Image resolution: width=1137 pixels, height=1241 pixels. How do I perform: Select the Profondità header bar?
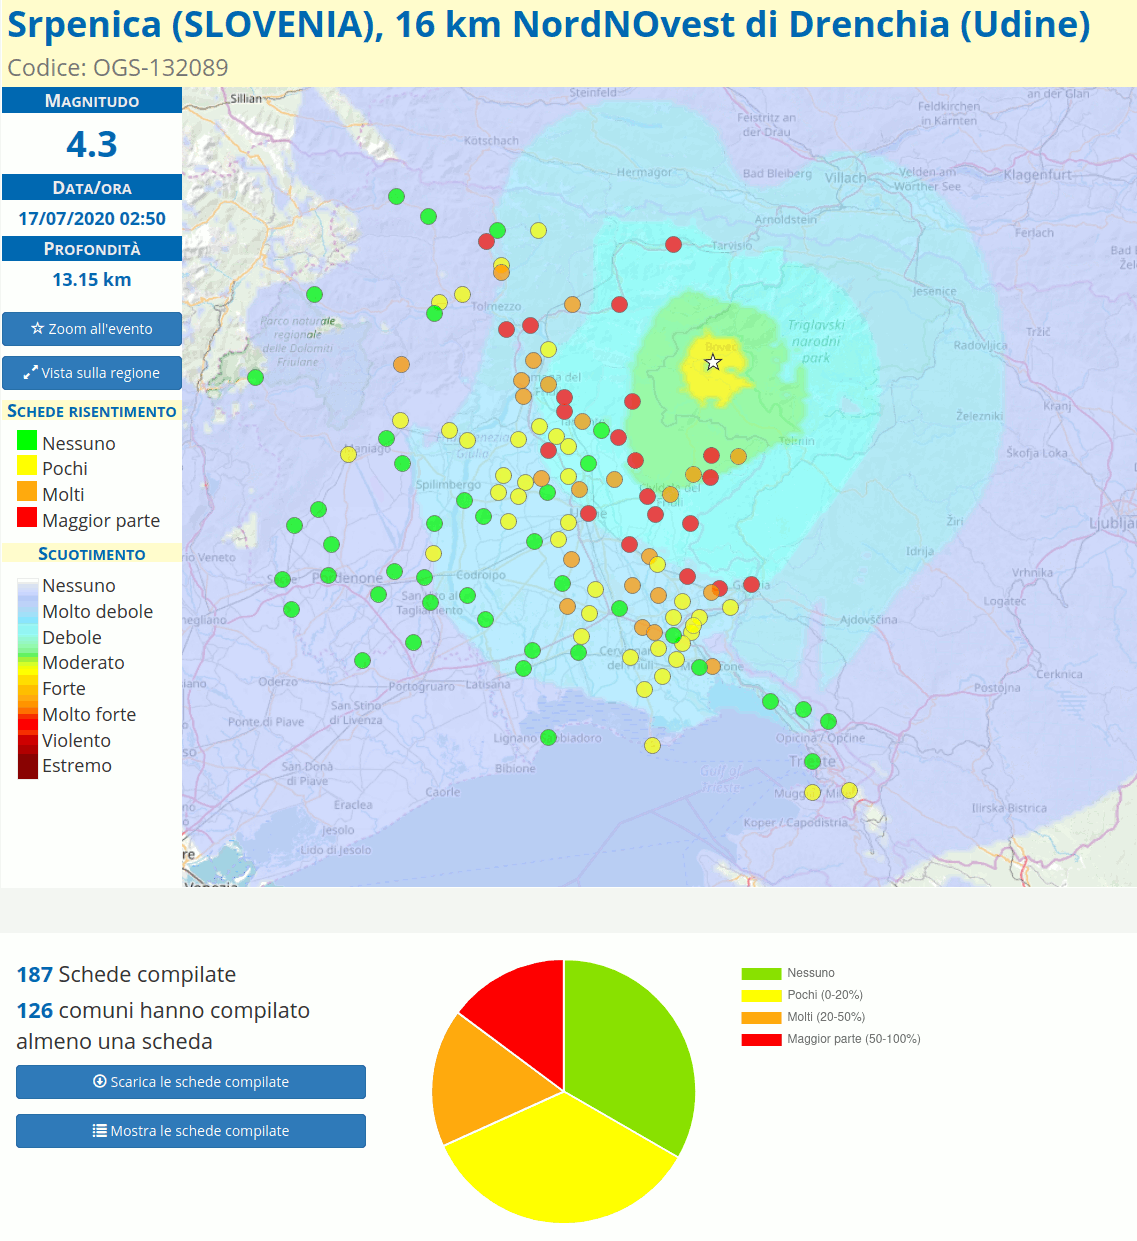click(x=91, y=248)
